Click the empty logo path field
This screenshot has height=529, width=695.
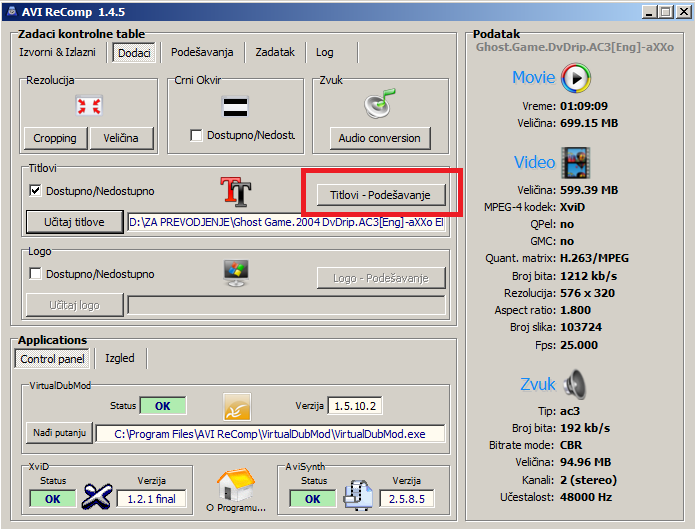pos(286,305)
